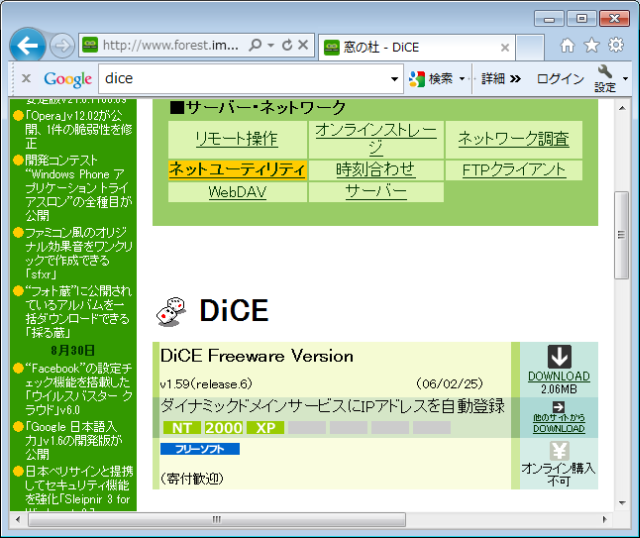The height and width of the screenshot is (538, 640).
Task: Click the Google toolbar search field
Action: click(x=244, y=78)
